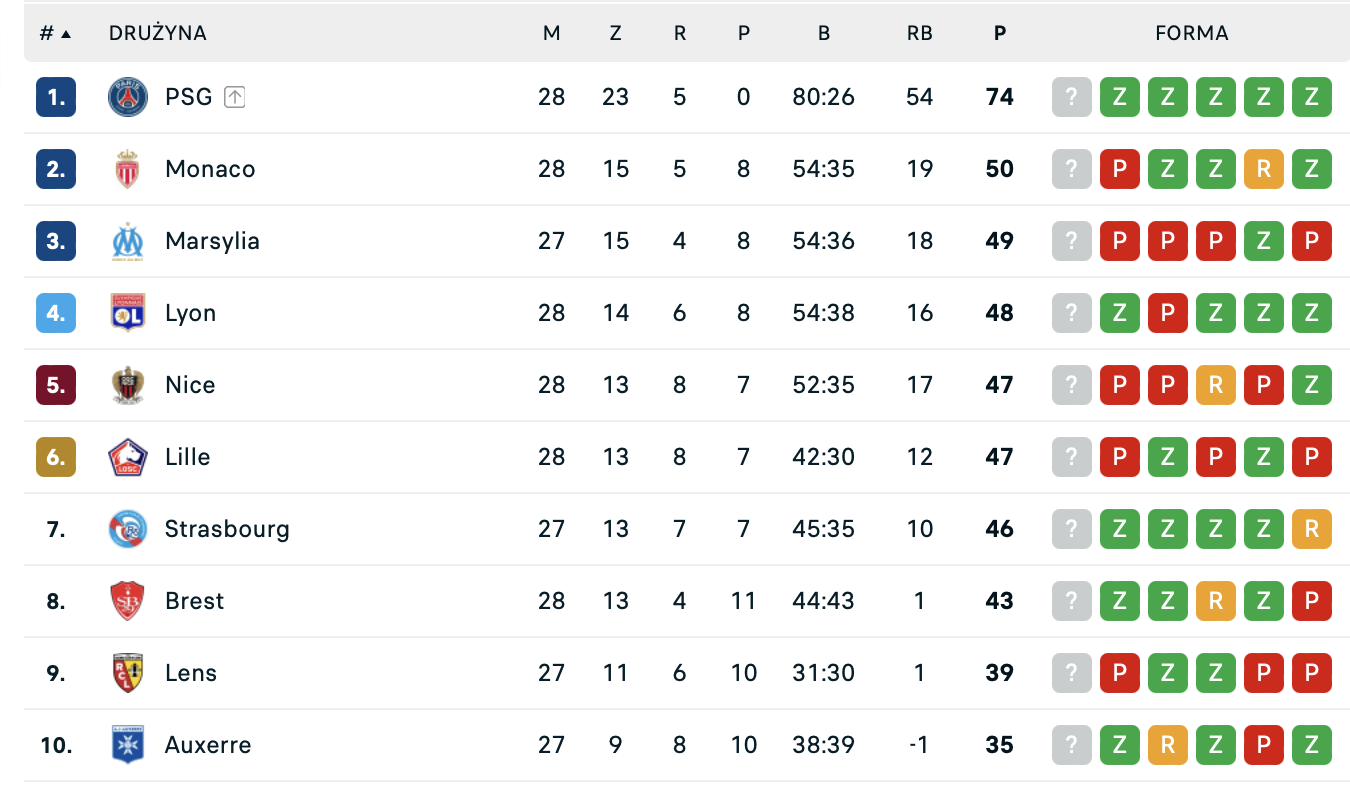The height and width of the screenshot is (786, 1350).
Task: Click the Auxerre club crest
Action: (x=127, y=745)
